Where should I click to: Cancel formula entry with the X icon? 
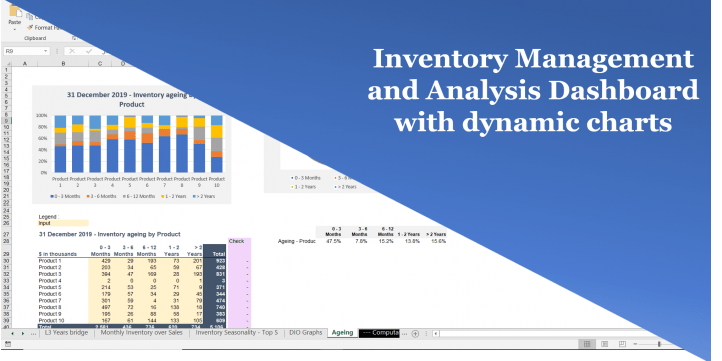(x=72, y=51)
